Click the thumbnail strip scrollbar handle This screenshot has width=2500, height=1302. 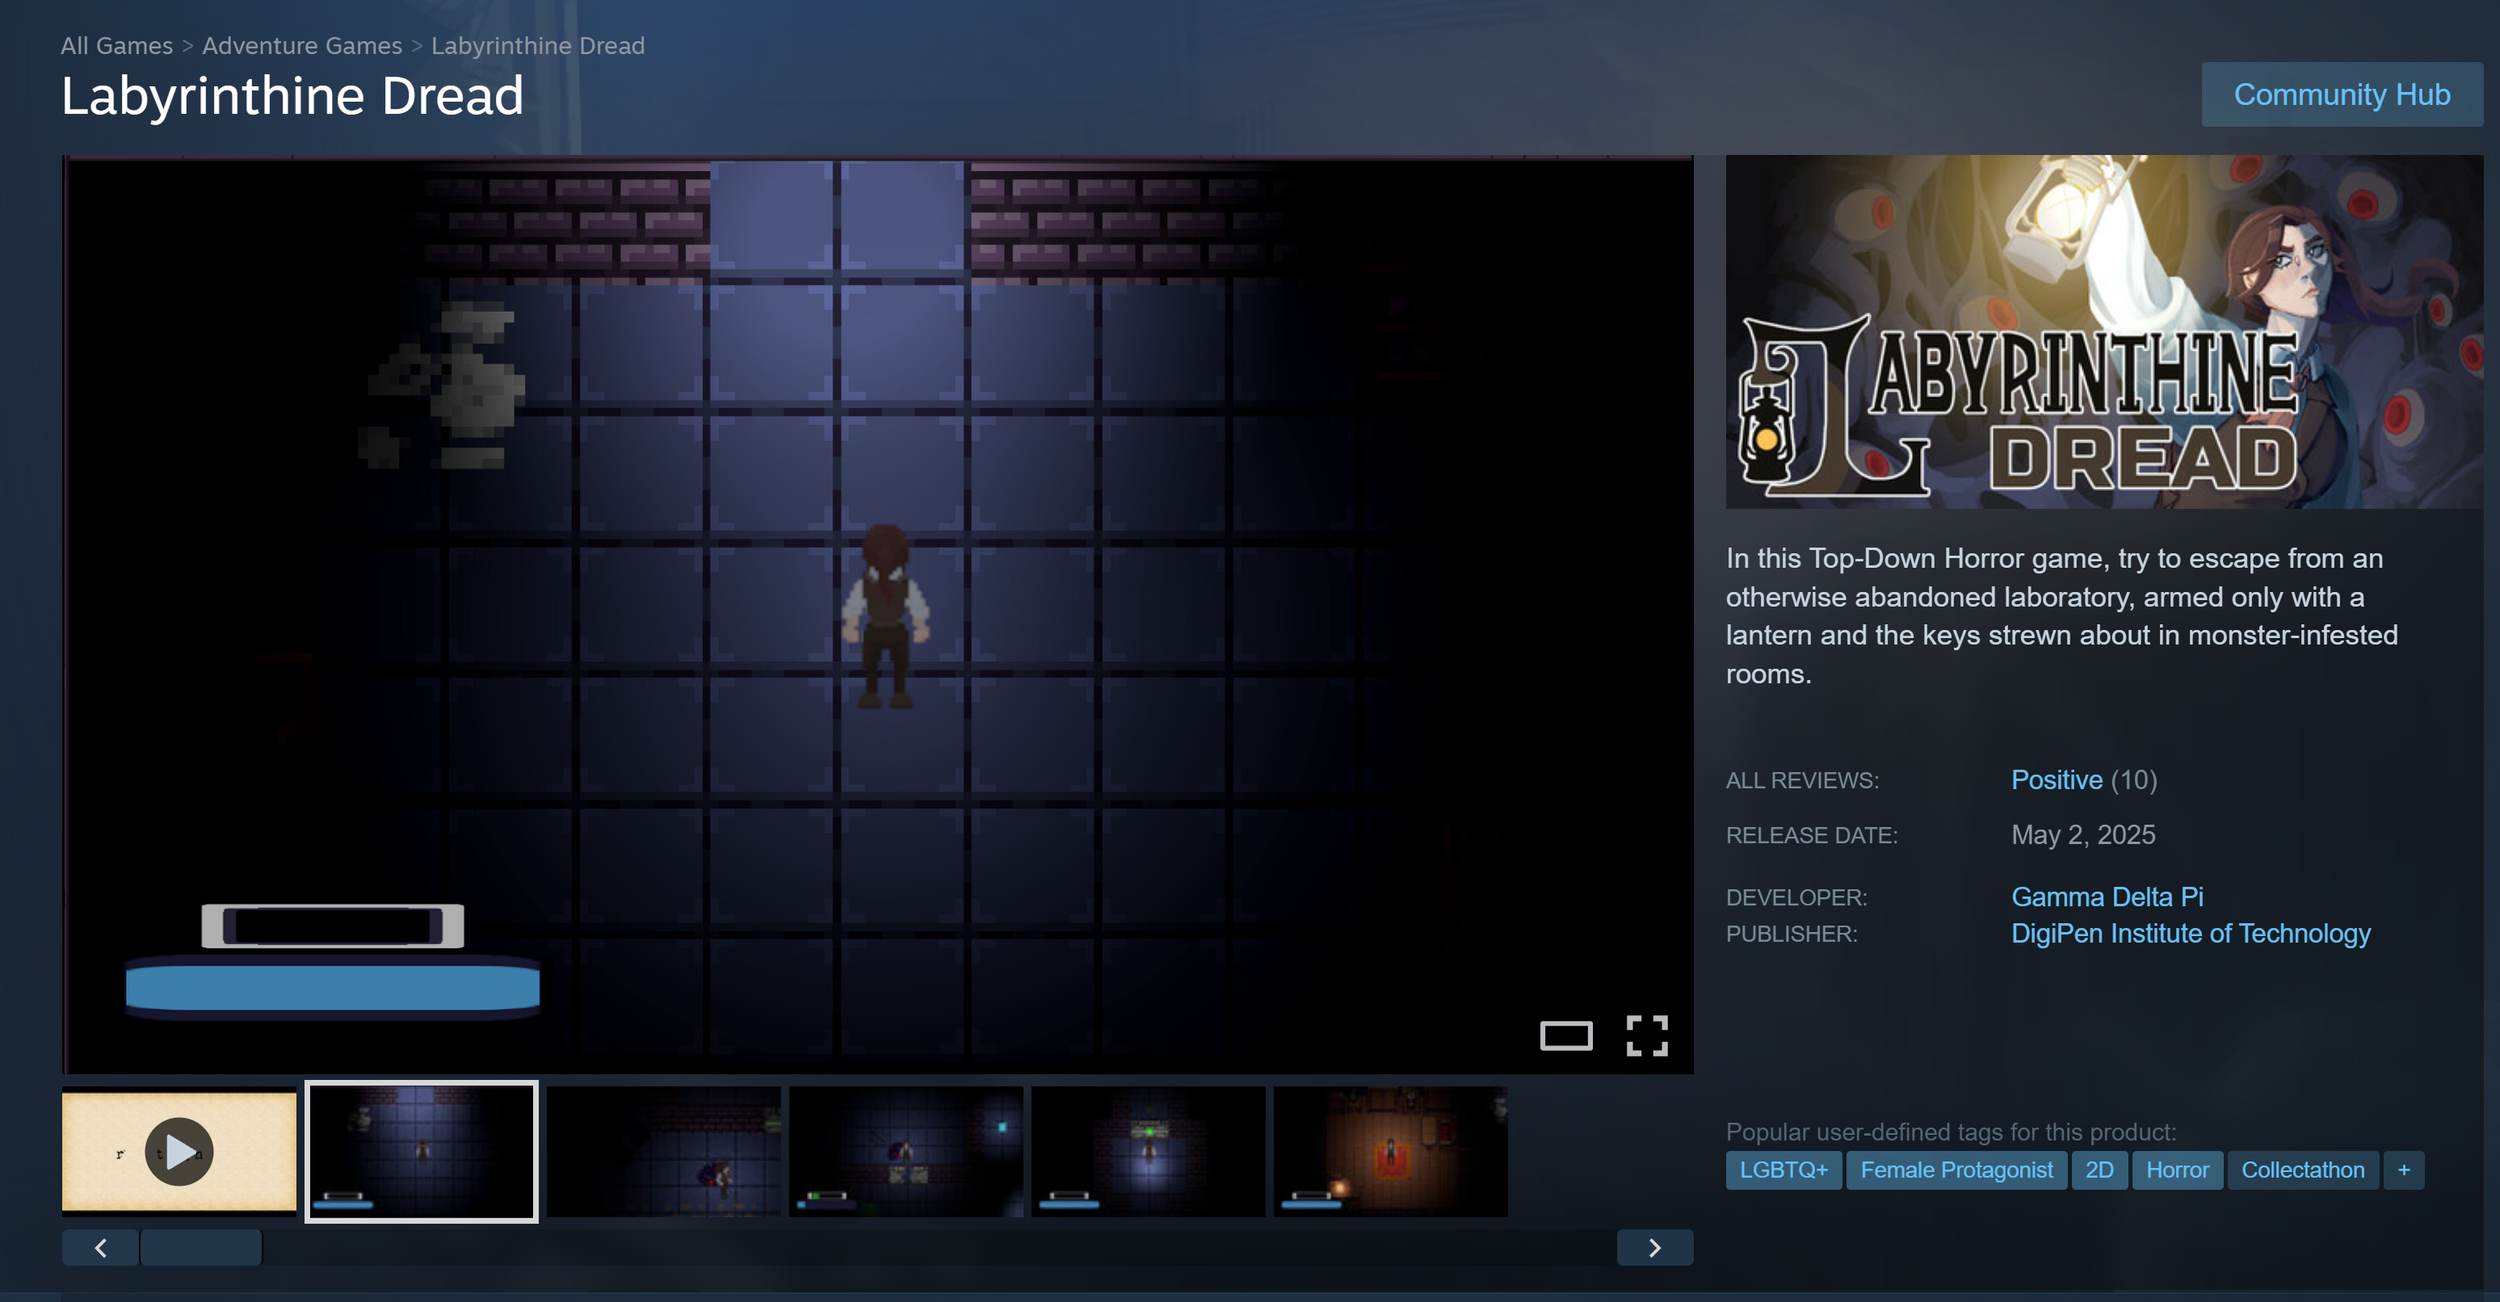point(201,1248)
